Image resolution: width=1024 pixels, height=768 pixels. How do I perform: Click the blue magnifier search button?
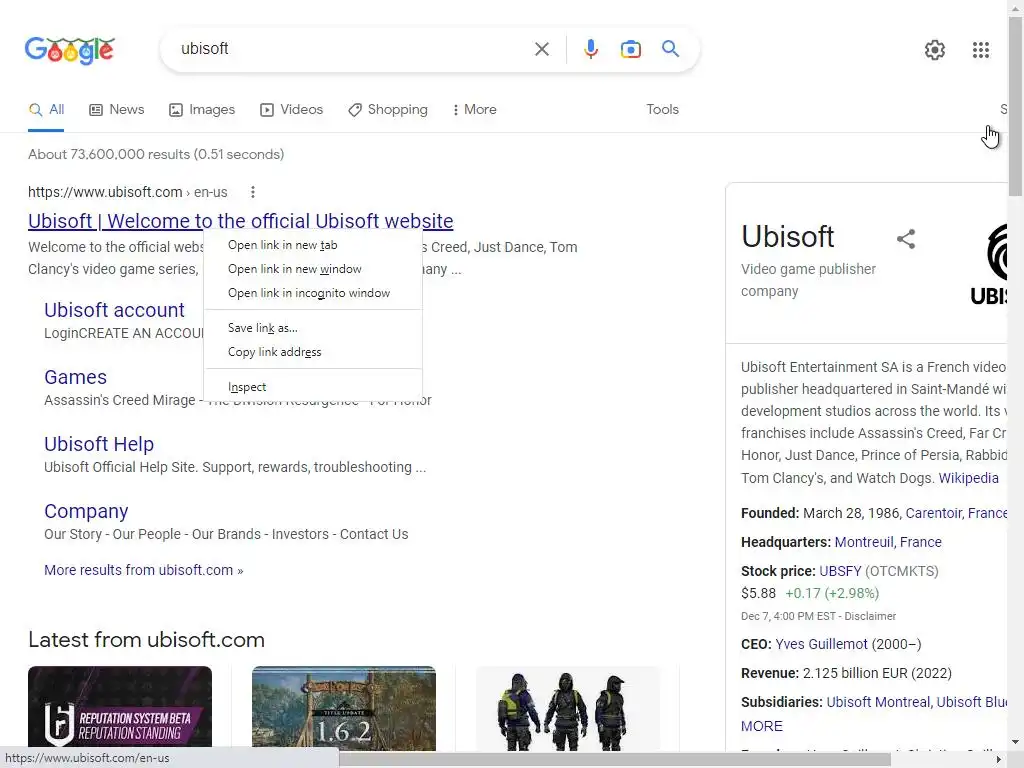tap(670, 48)
